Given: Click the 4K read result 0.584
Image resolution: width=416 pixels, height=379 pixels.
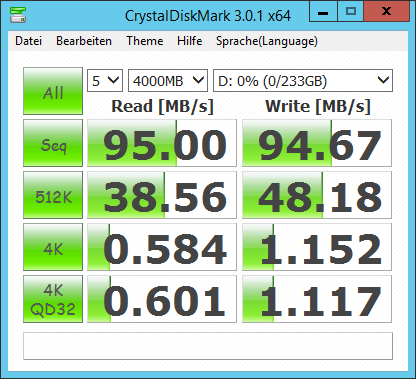Looking at the screenshot, I should [x=162, y=247].
